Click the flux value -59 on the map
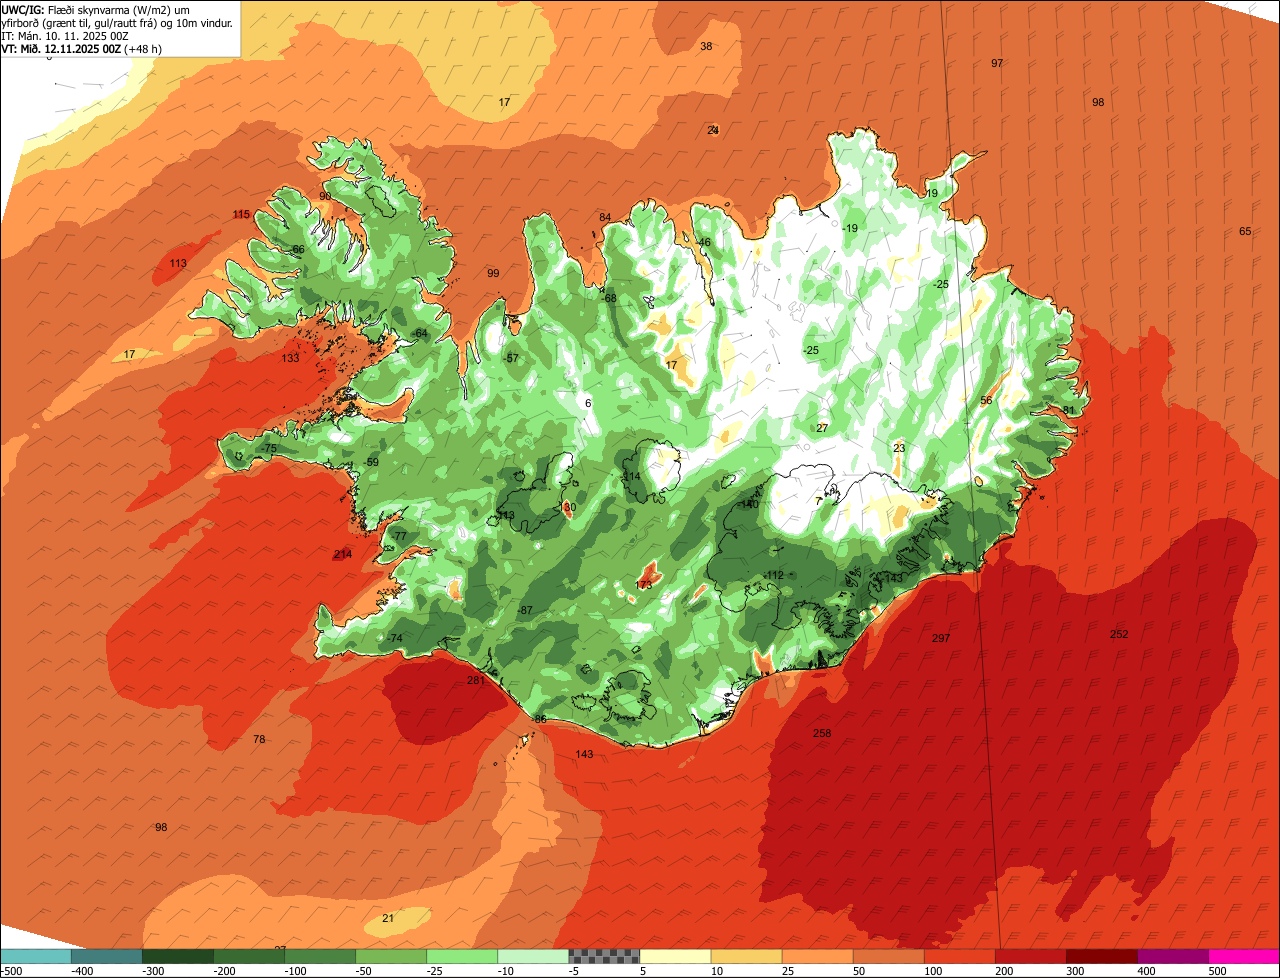Viewport: 1280px width, 978px height. point(371,462)
